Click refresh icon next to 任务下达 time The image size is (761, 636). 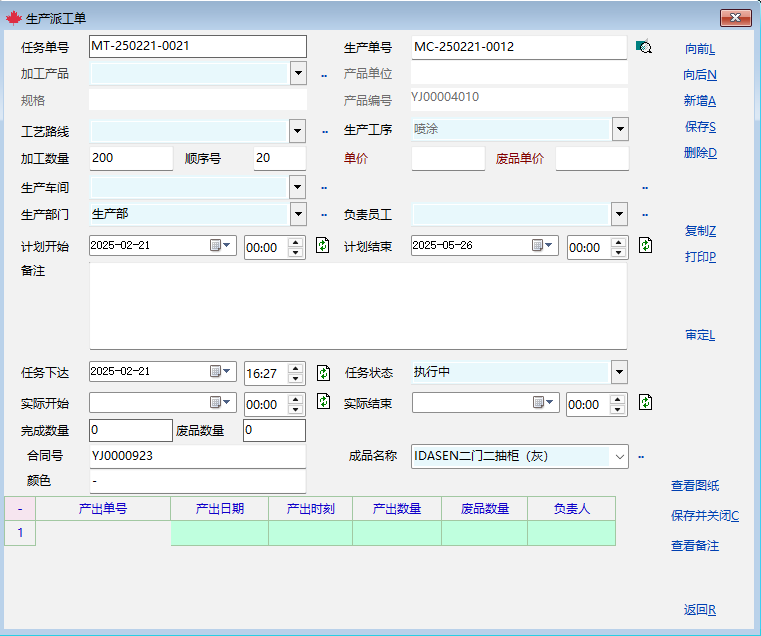coord(323,372)
